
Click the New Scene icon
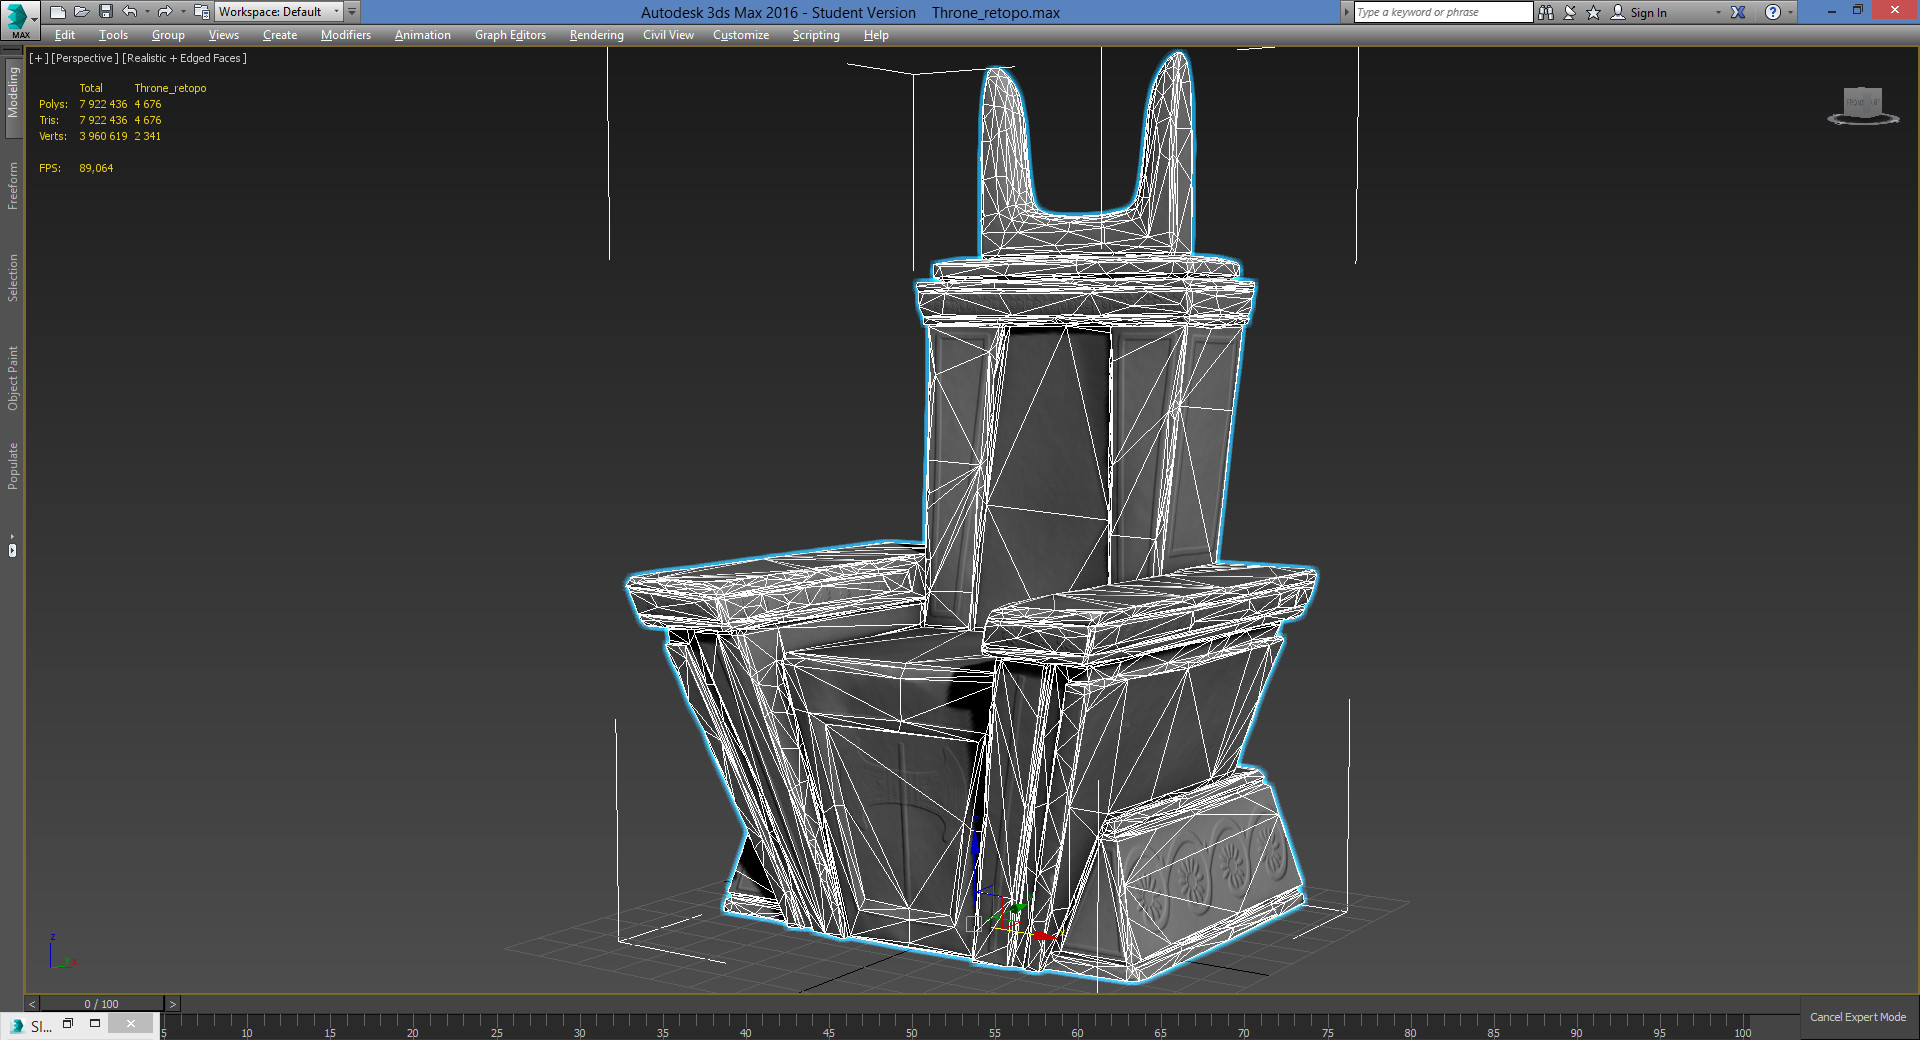coord(58,12)
